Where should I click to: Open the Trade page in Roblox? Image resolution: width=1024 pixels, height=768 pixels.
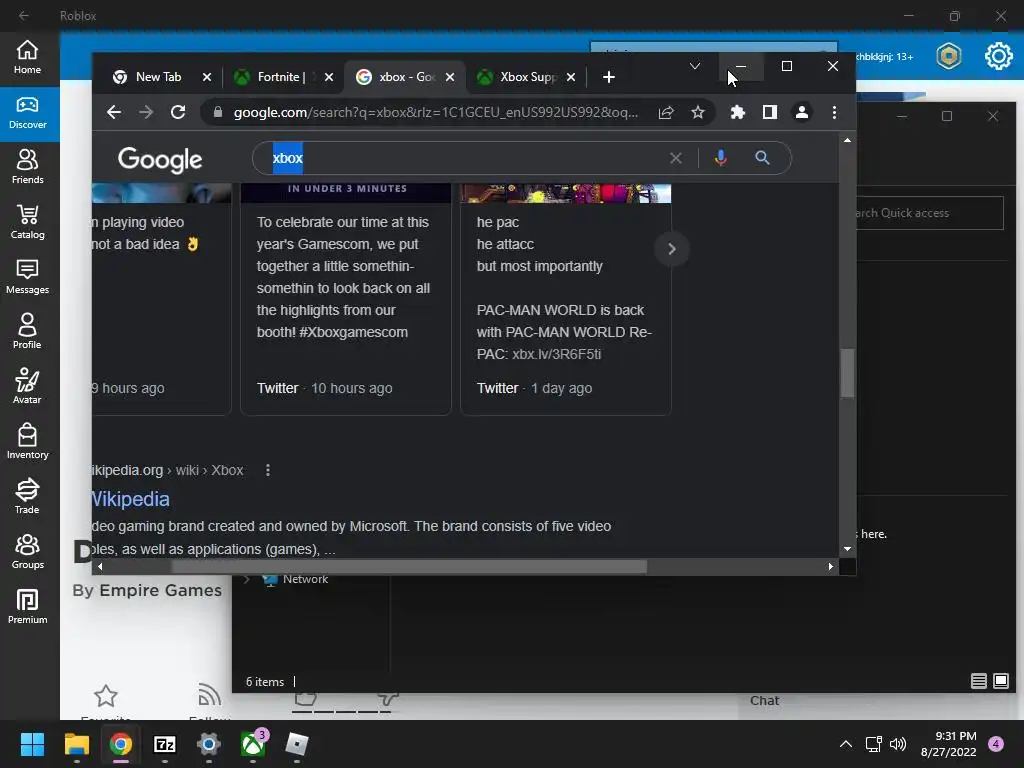coord(27,496)
